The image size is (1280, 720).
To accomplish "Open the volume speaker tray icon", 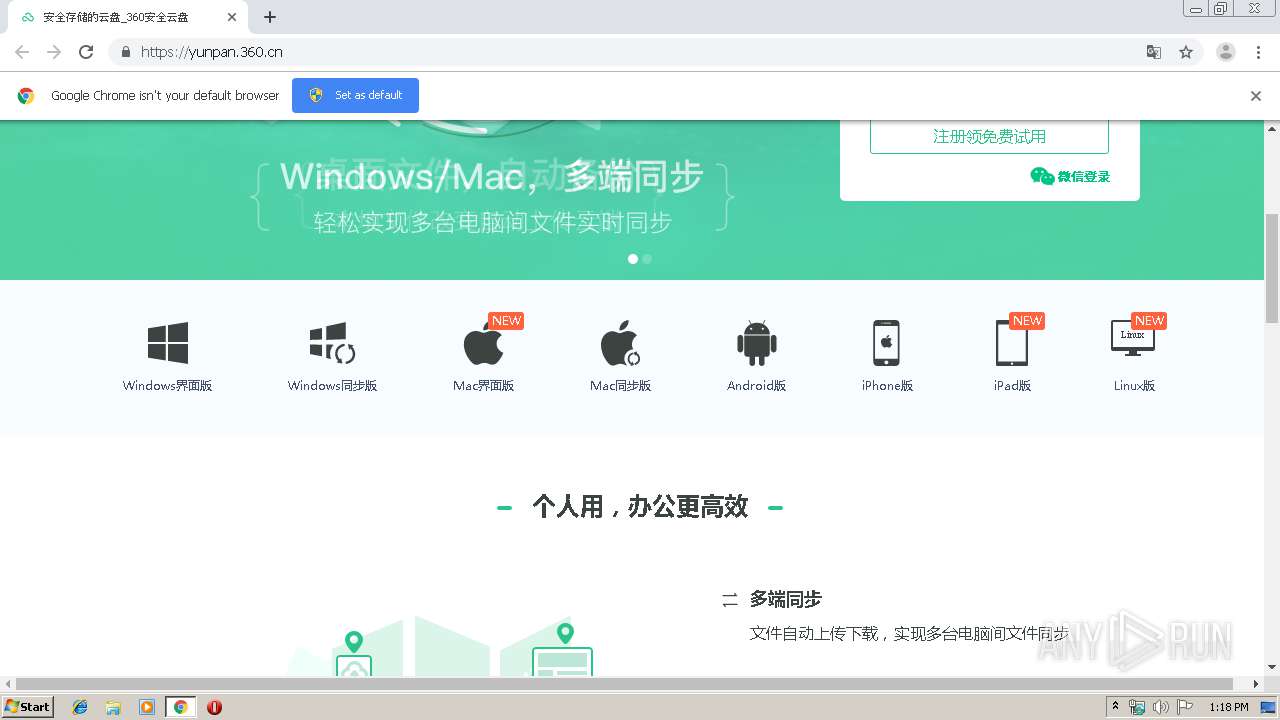I will pos(1161,707).
